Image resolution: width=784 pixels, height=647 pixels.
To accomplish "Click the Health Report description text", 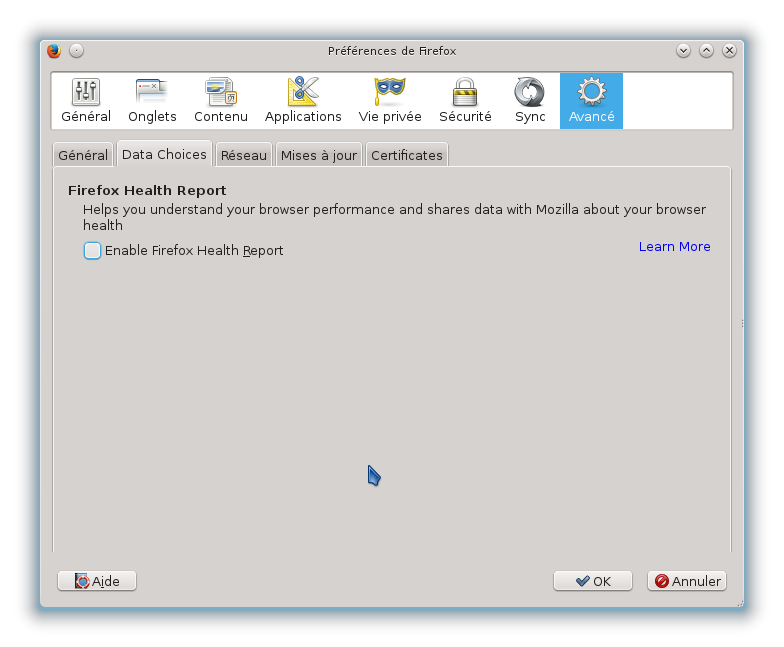I will pyautogui.click(x=394, y=217).
